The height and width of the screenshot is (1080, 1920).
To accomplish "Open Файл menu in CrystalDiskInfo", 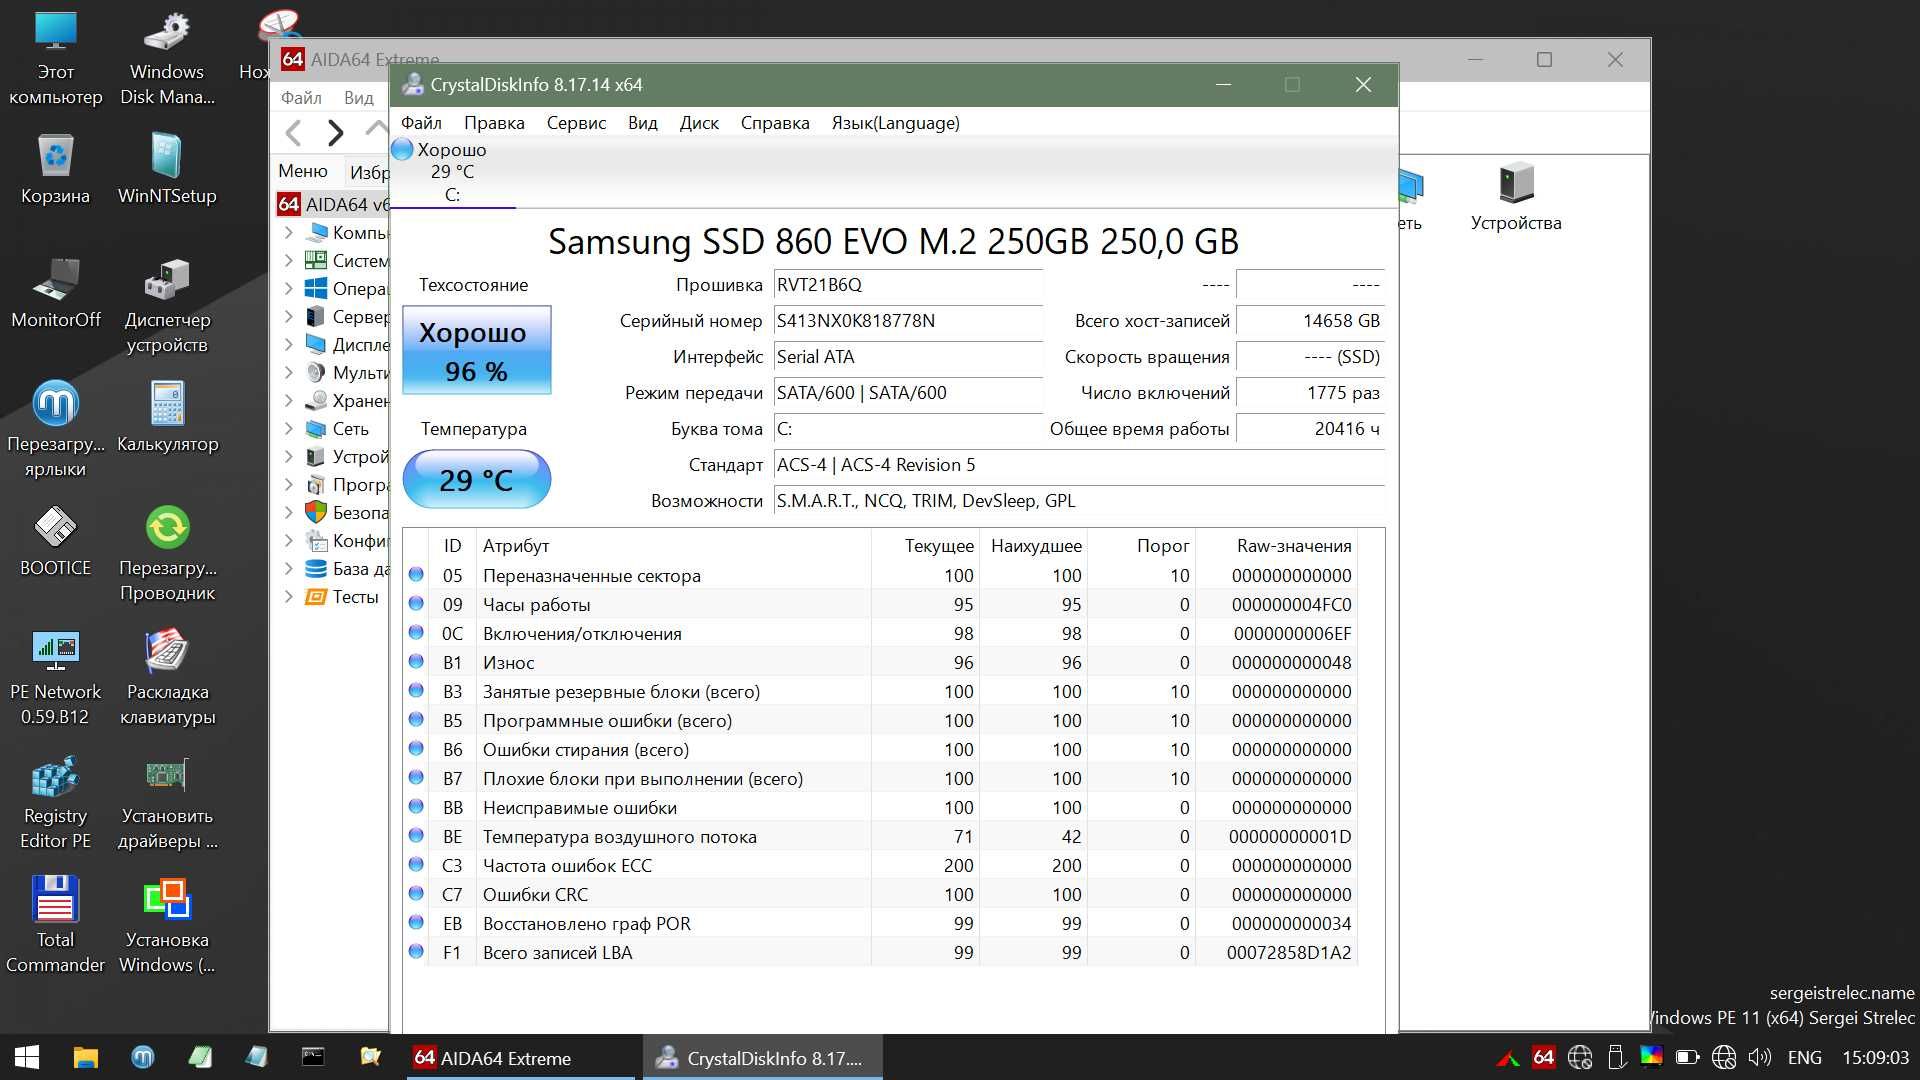I will (421, 123).
